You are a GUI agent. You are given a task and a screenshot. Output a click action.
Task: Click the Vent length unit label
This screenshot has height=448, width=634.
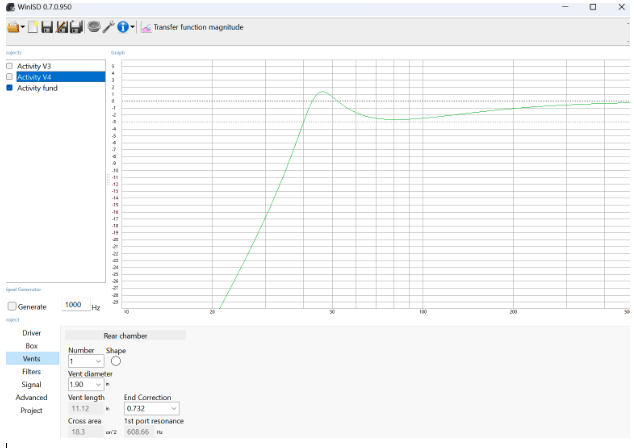point(108,409)
